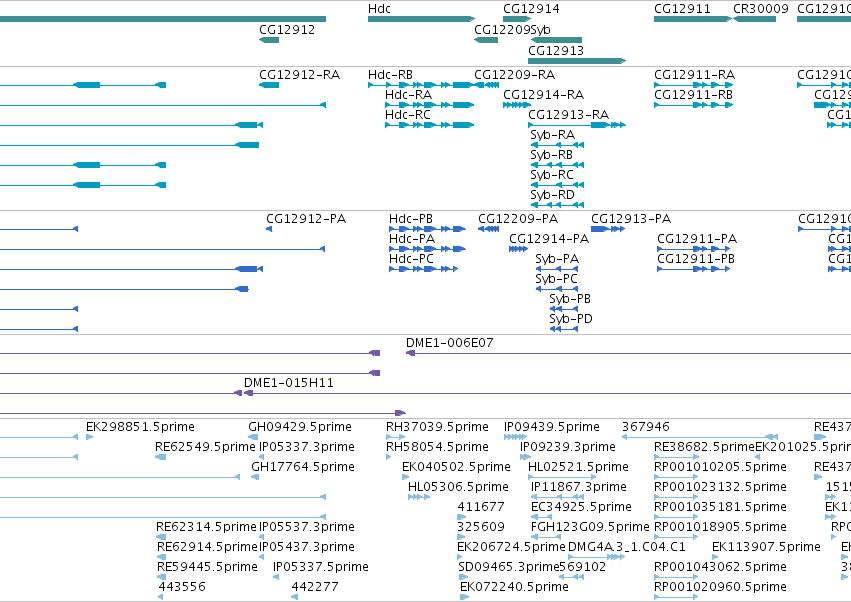Screen dimensions: 851x602
Task: Click protein Syb-PB
Action: point(570,299)
